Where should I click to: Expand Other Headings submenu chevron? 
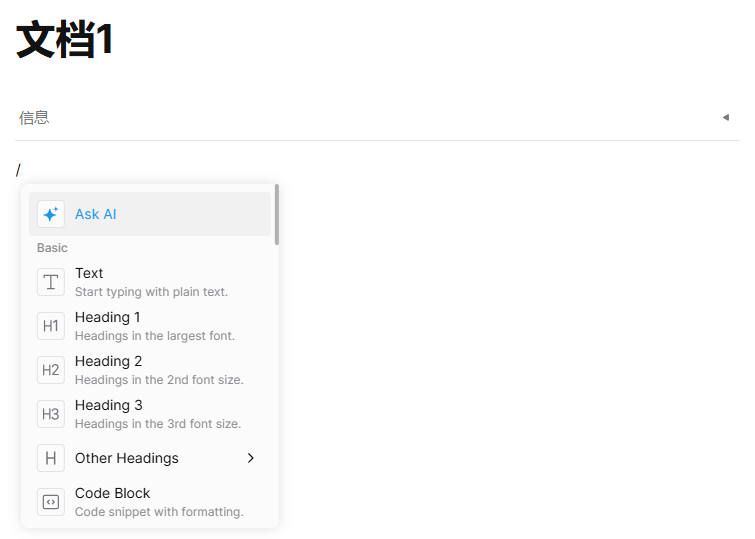coord(250,458)
